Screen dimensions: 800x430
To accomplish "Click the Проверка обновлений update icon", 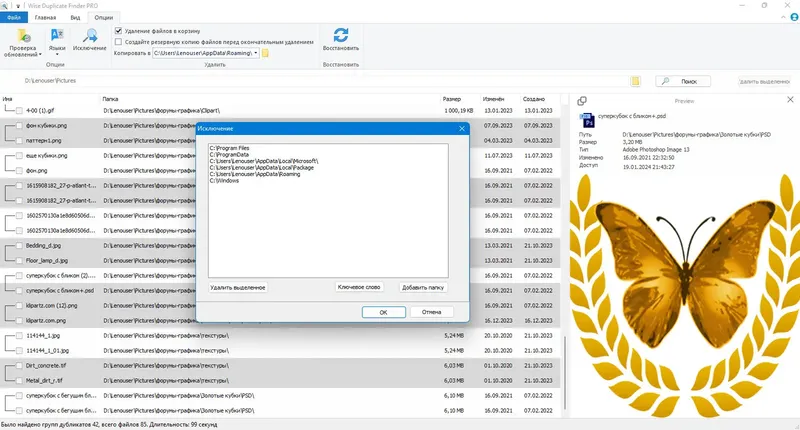I will coord(22,36).
